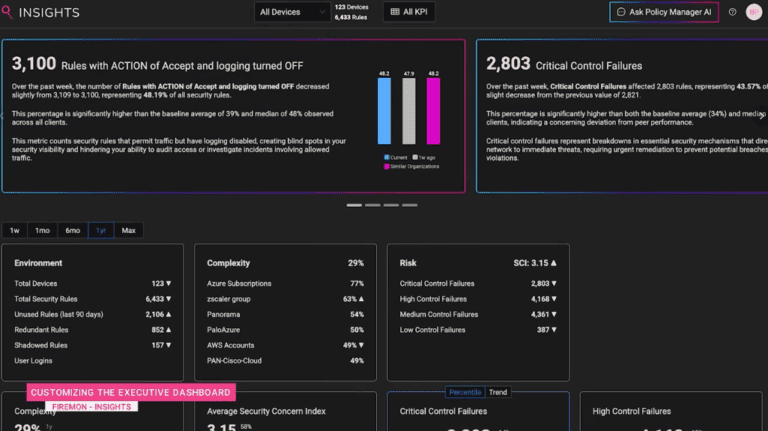Click the grid icon on All KPI
Screen dimensions: 768x431
394,12
